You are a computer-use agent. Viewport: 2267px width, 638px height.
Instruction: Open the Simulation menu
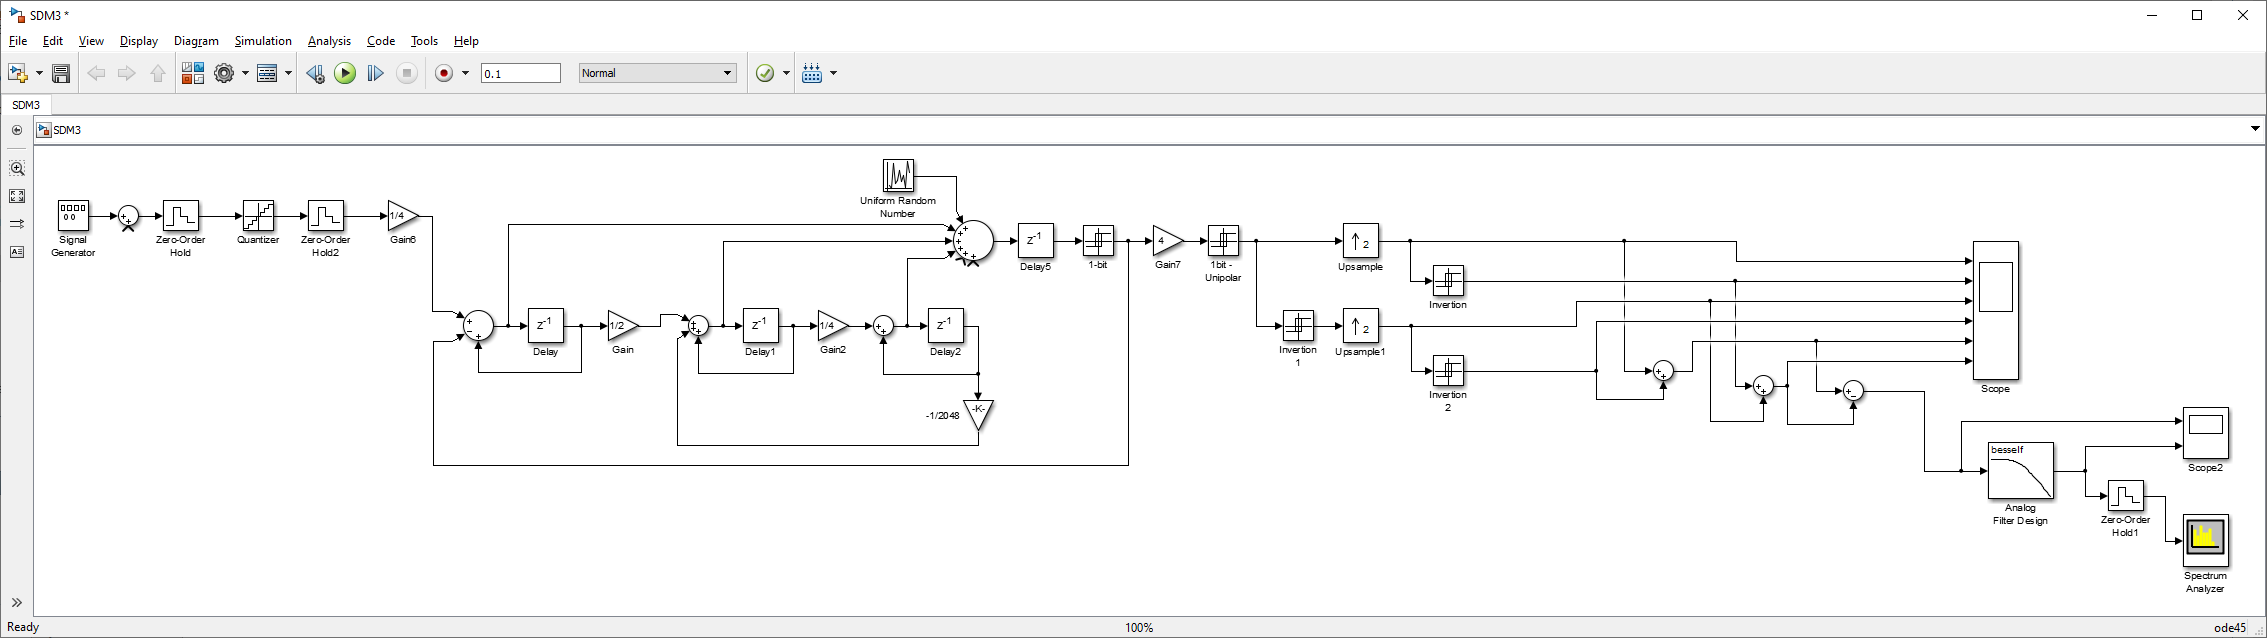pos(263,41)
